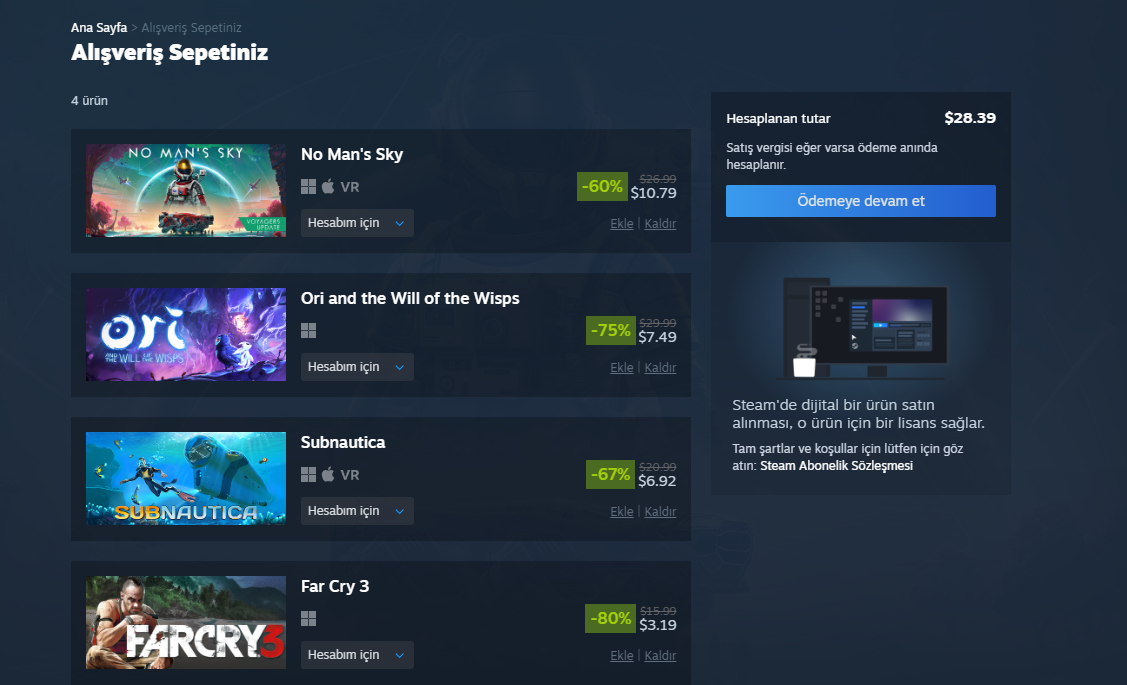Click the Windows icon under Far Cry 3
The height and width of the screenshot is (685, 1127).
pos(308,619)
